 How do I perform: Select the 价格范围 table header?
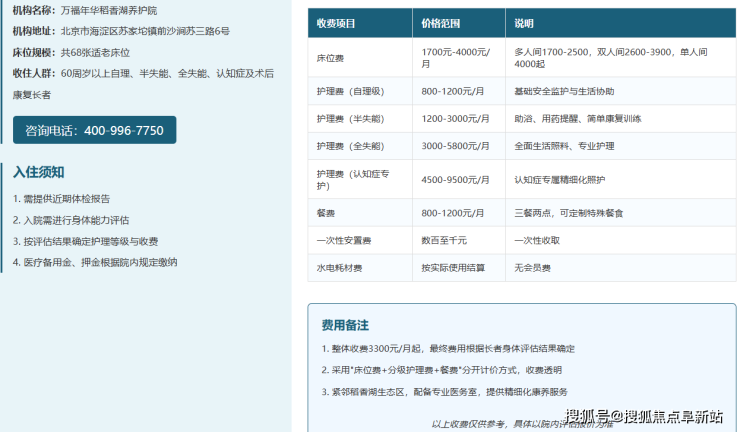point(459,23)
